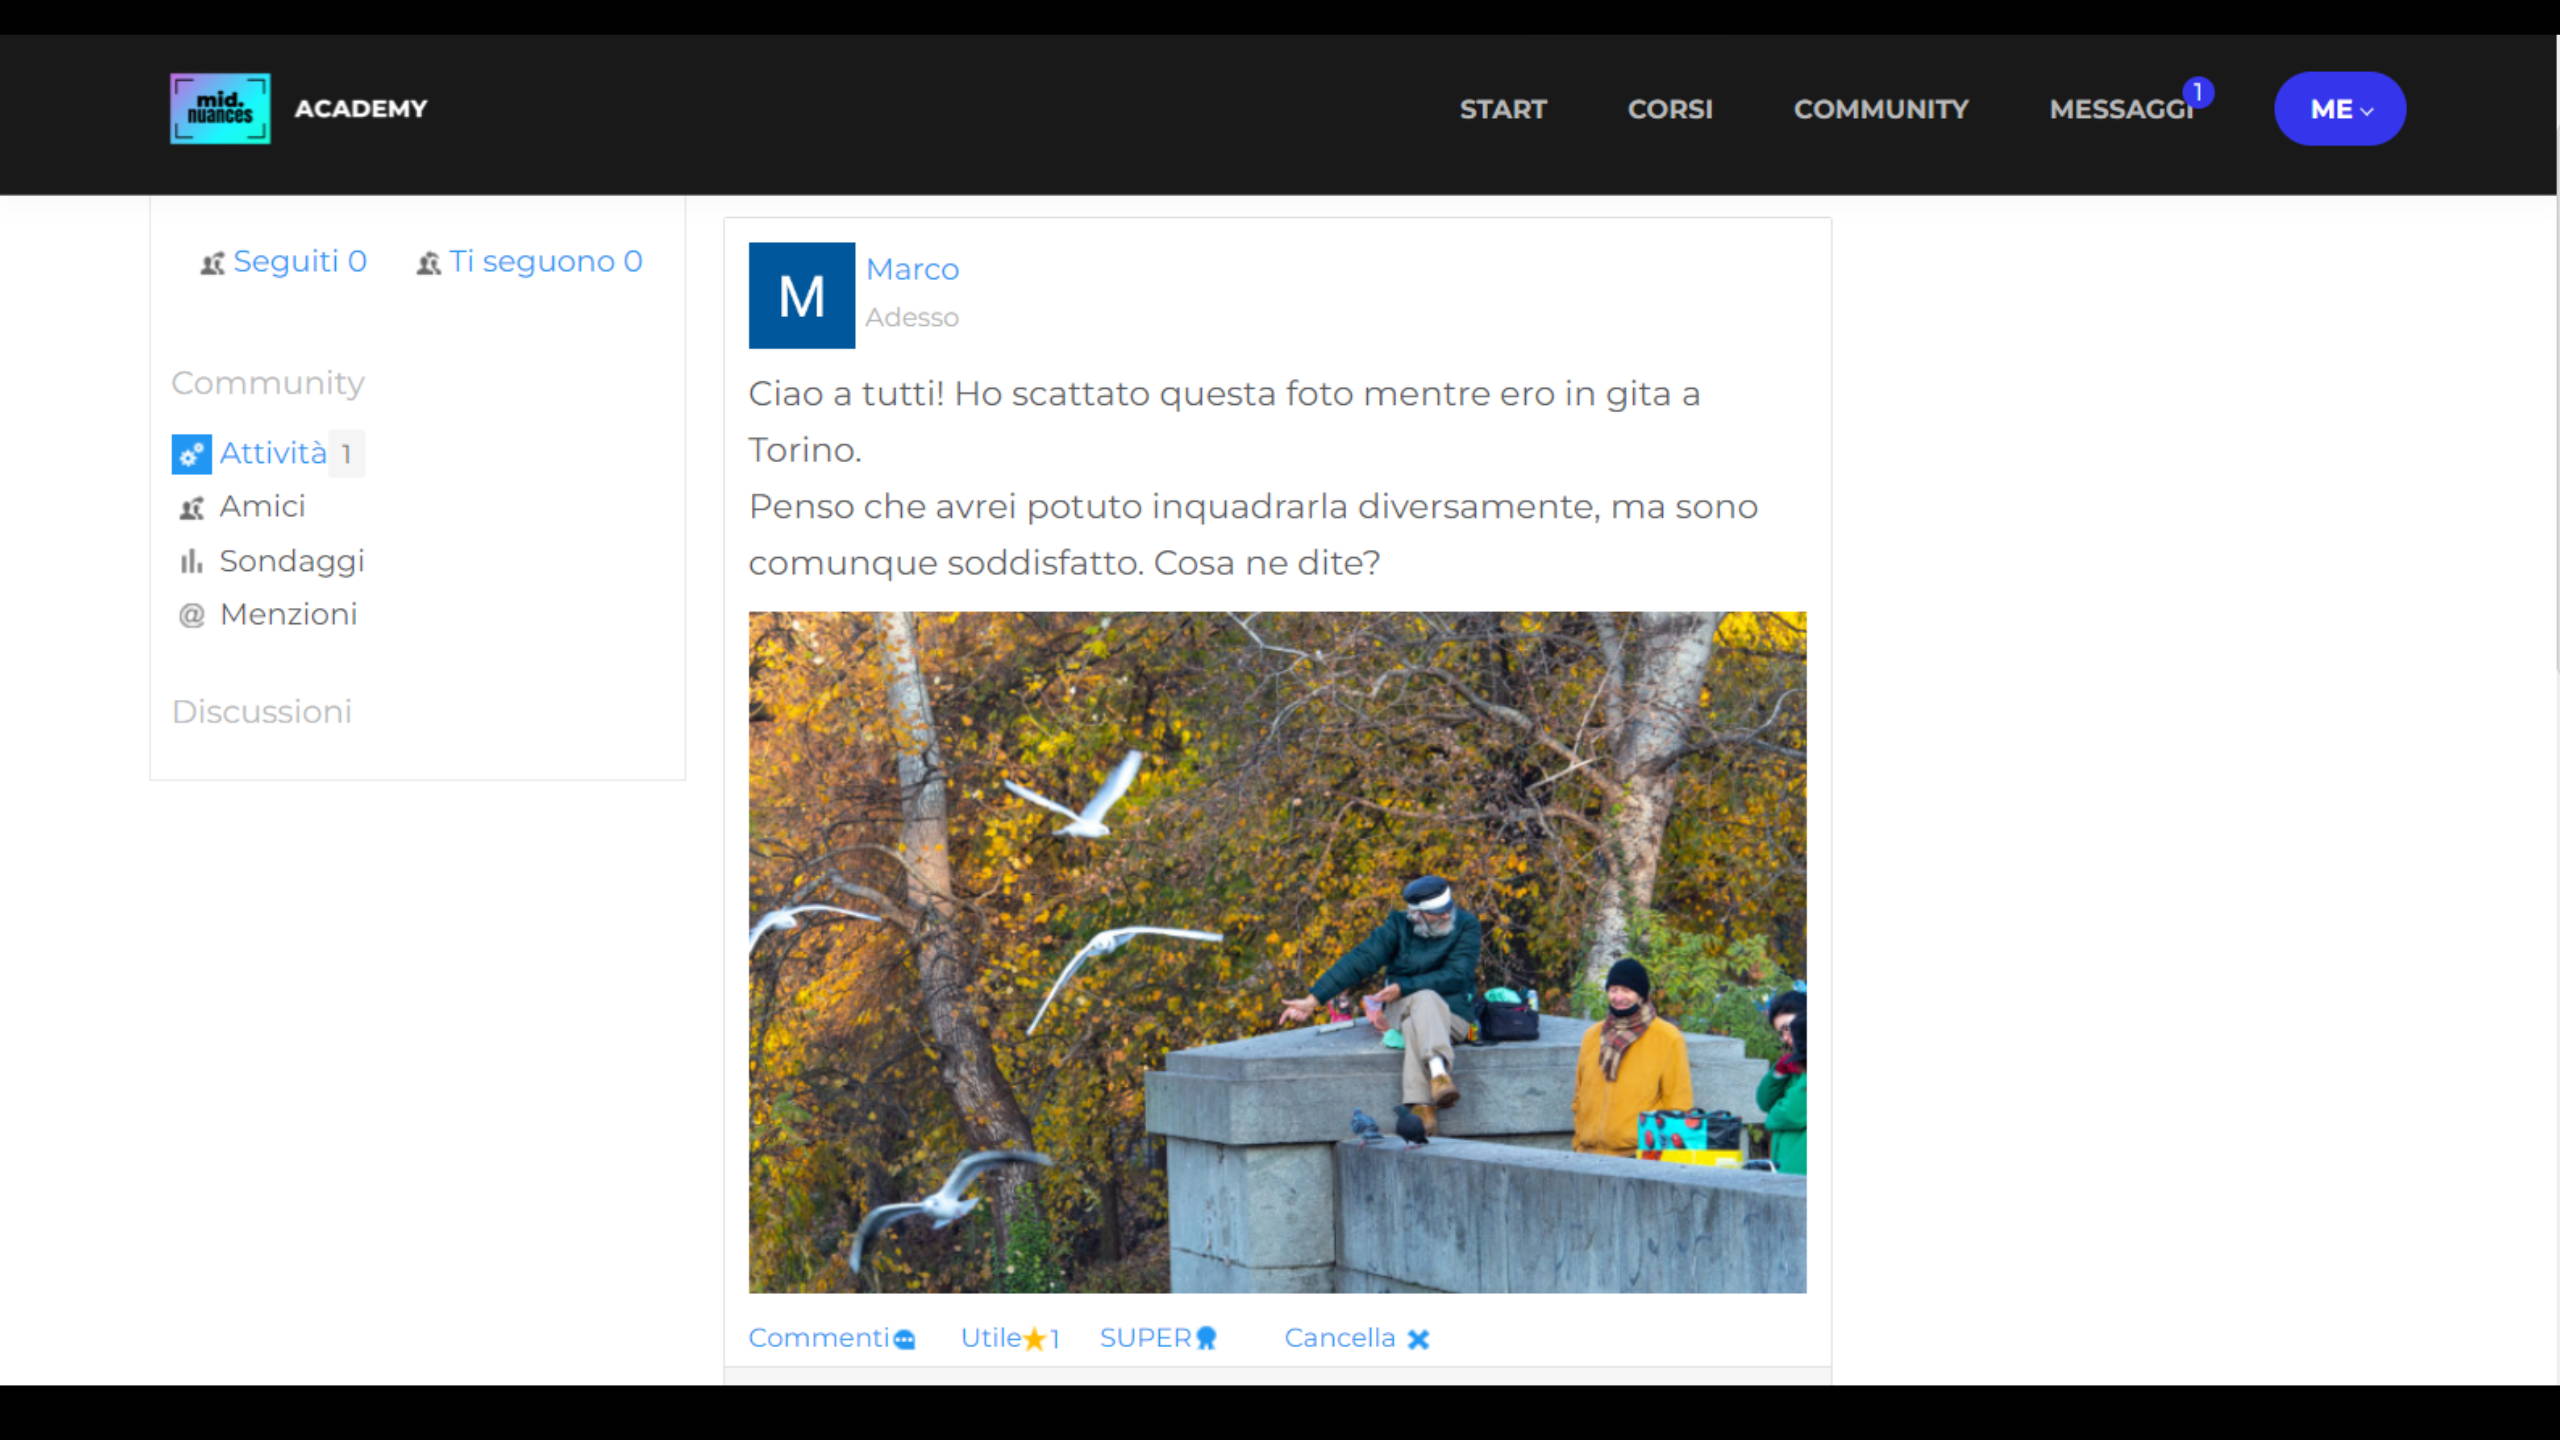
Task: Click the Seguiti people icon
Action: tap(212, 263)
